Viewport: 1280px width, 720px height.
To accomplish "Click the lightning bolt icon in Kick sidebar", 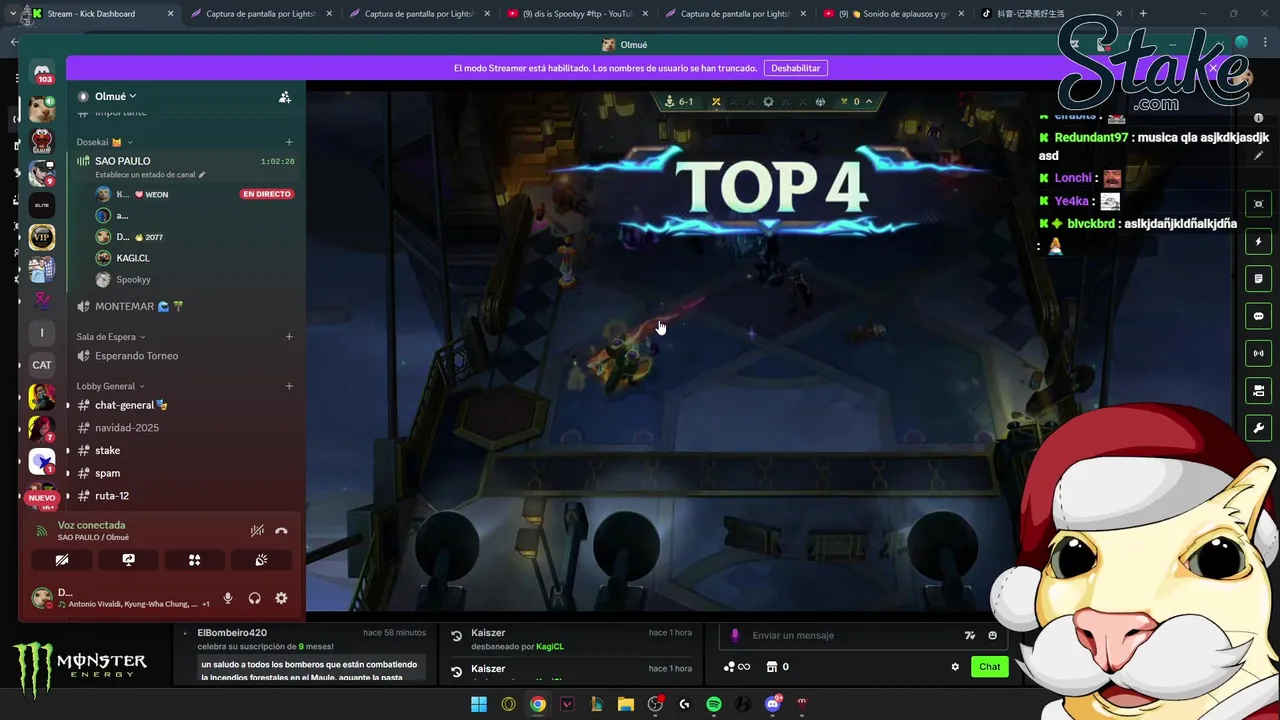I will (1258, 242).
